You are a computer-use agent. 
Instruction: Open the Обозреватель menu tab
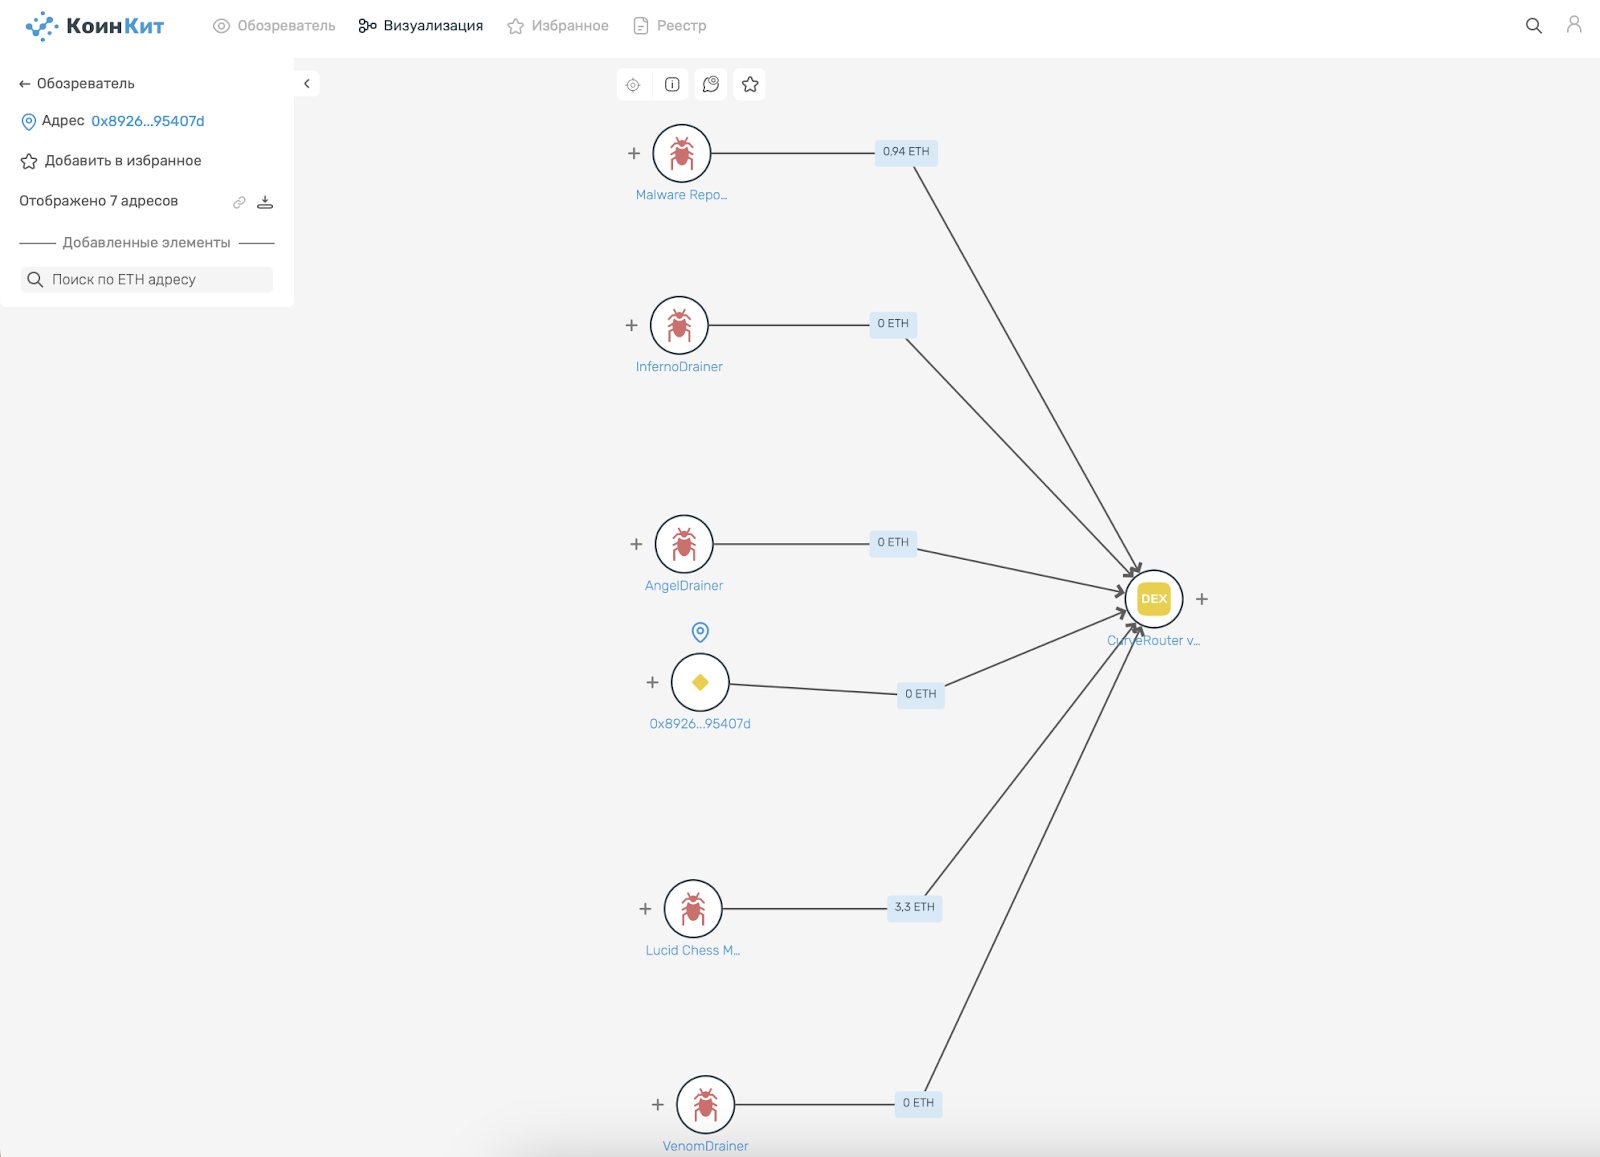274,26
